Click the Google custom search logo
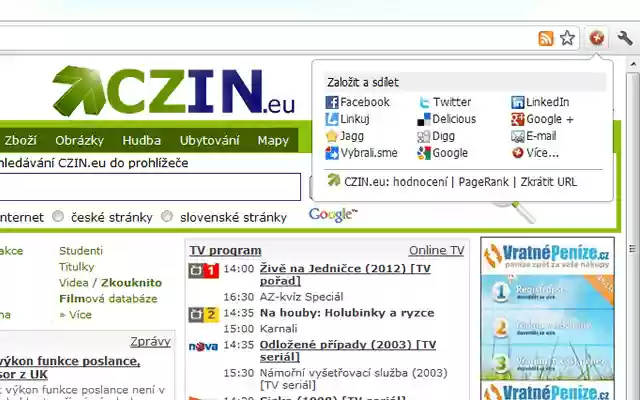Image resolution: width=640 pixels, height=400 pixels. pos(333,215)
